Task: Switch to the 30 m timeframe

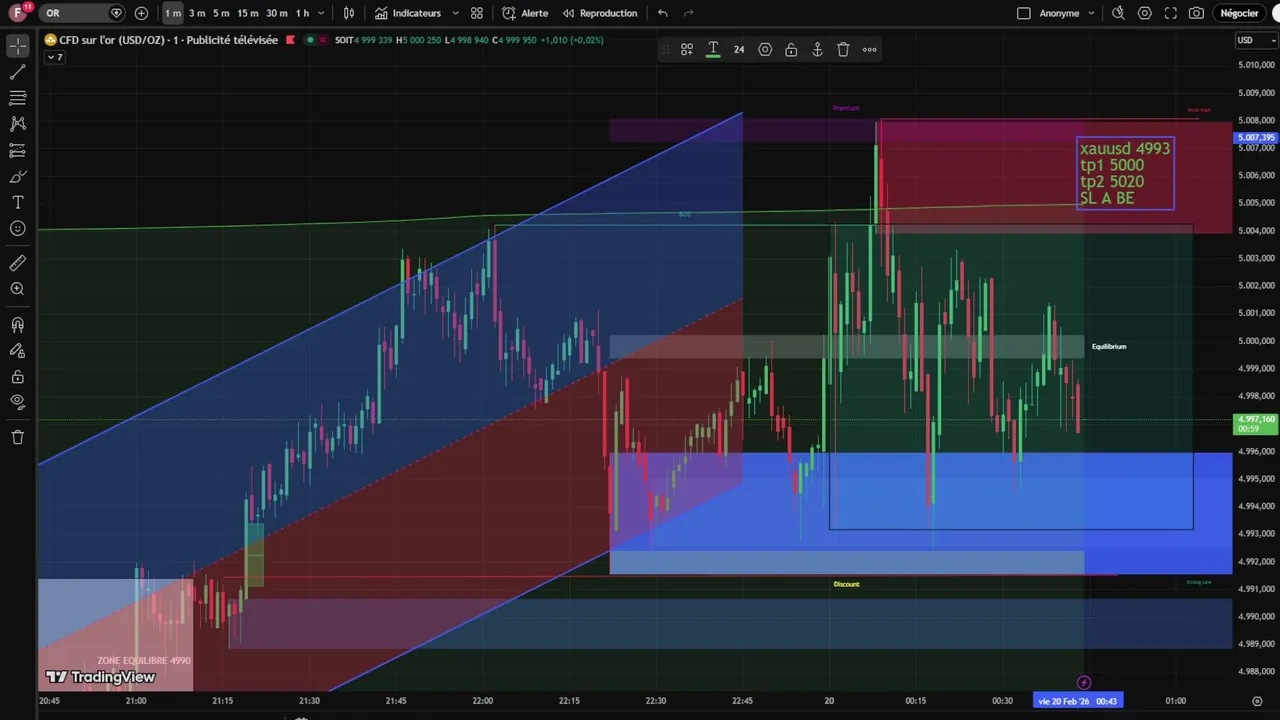Action: 277,13
